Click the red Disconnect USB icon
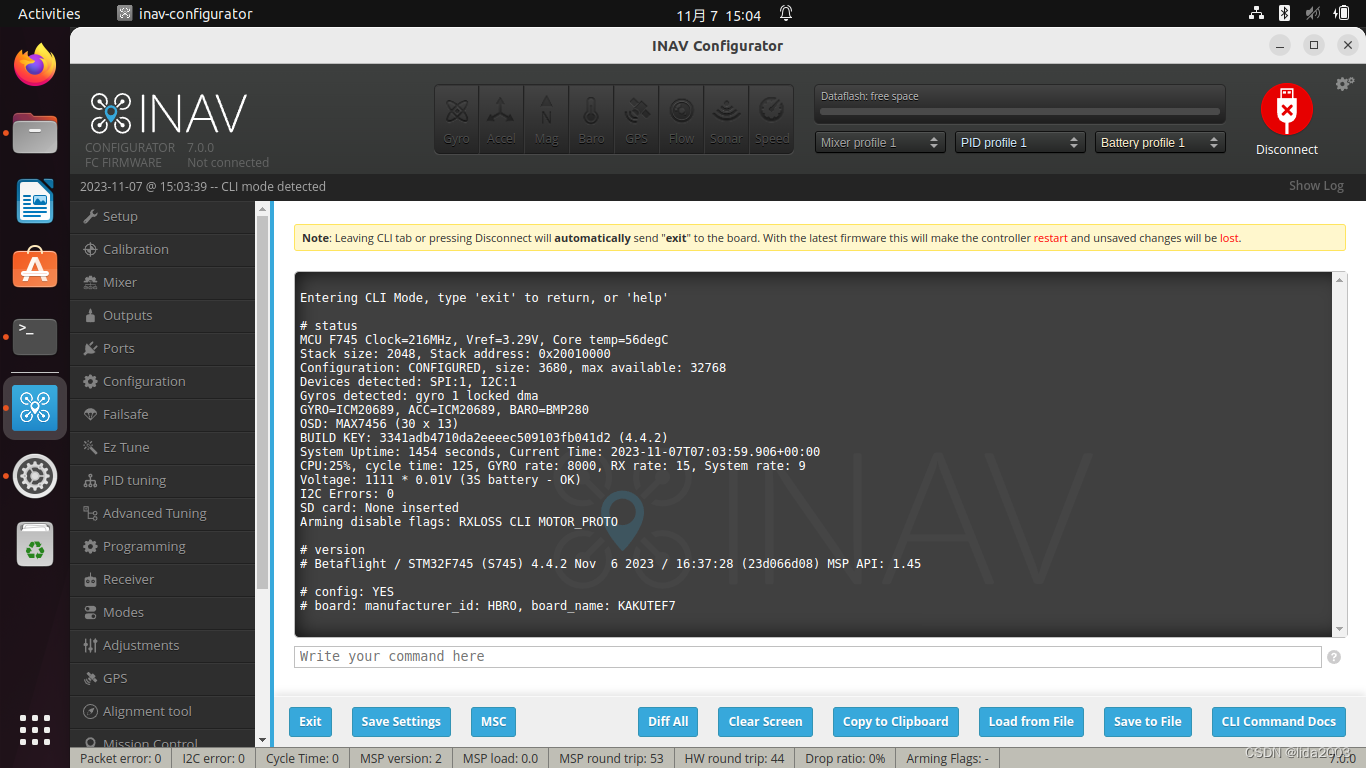The width and height of the screenshot is (1366, 768). (1287, 109)
